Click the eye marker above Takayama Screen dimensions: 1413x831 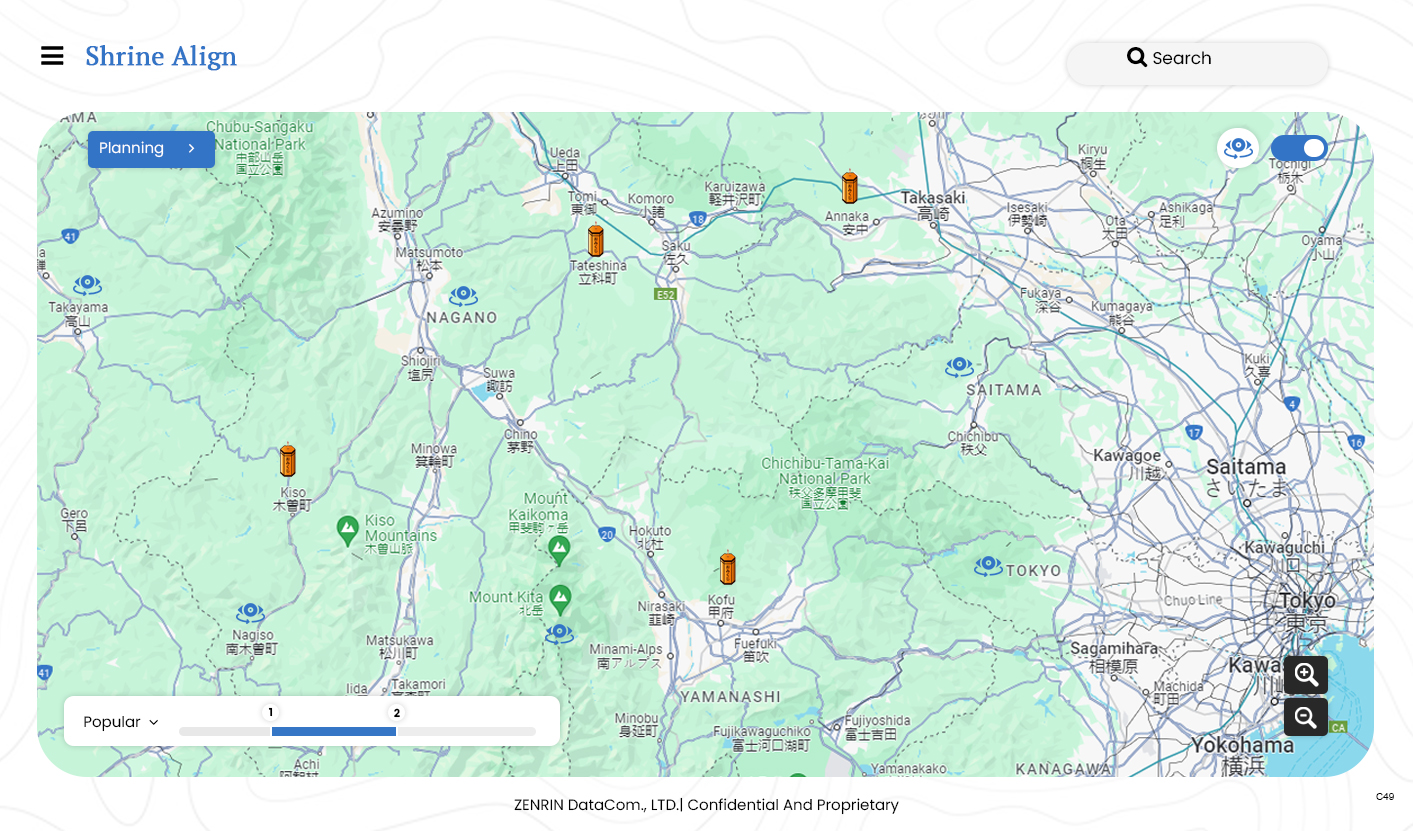tap(88, 285)
